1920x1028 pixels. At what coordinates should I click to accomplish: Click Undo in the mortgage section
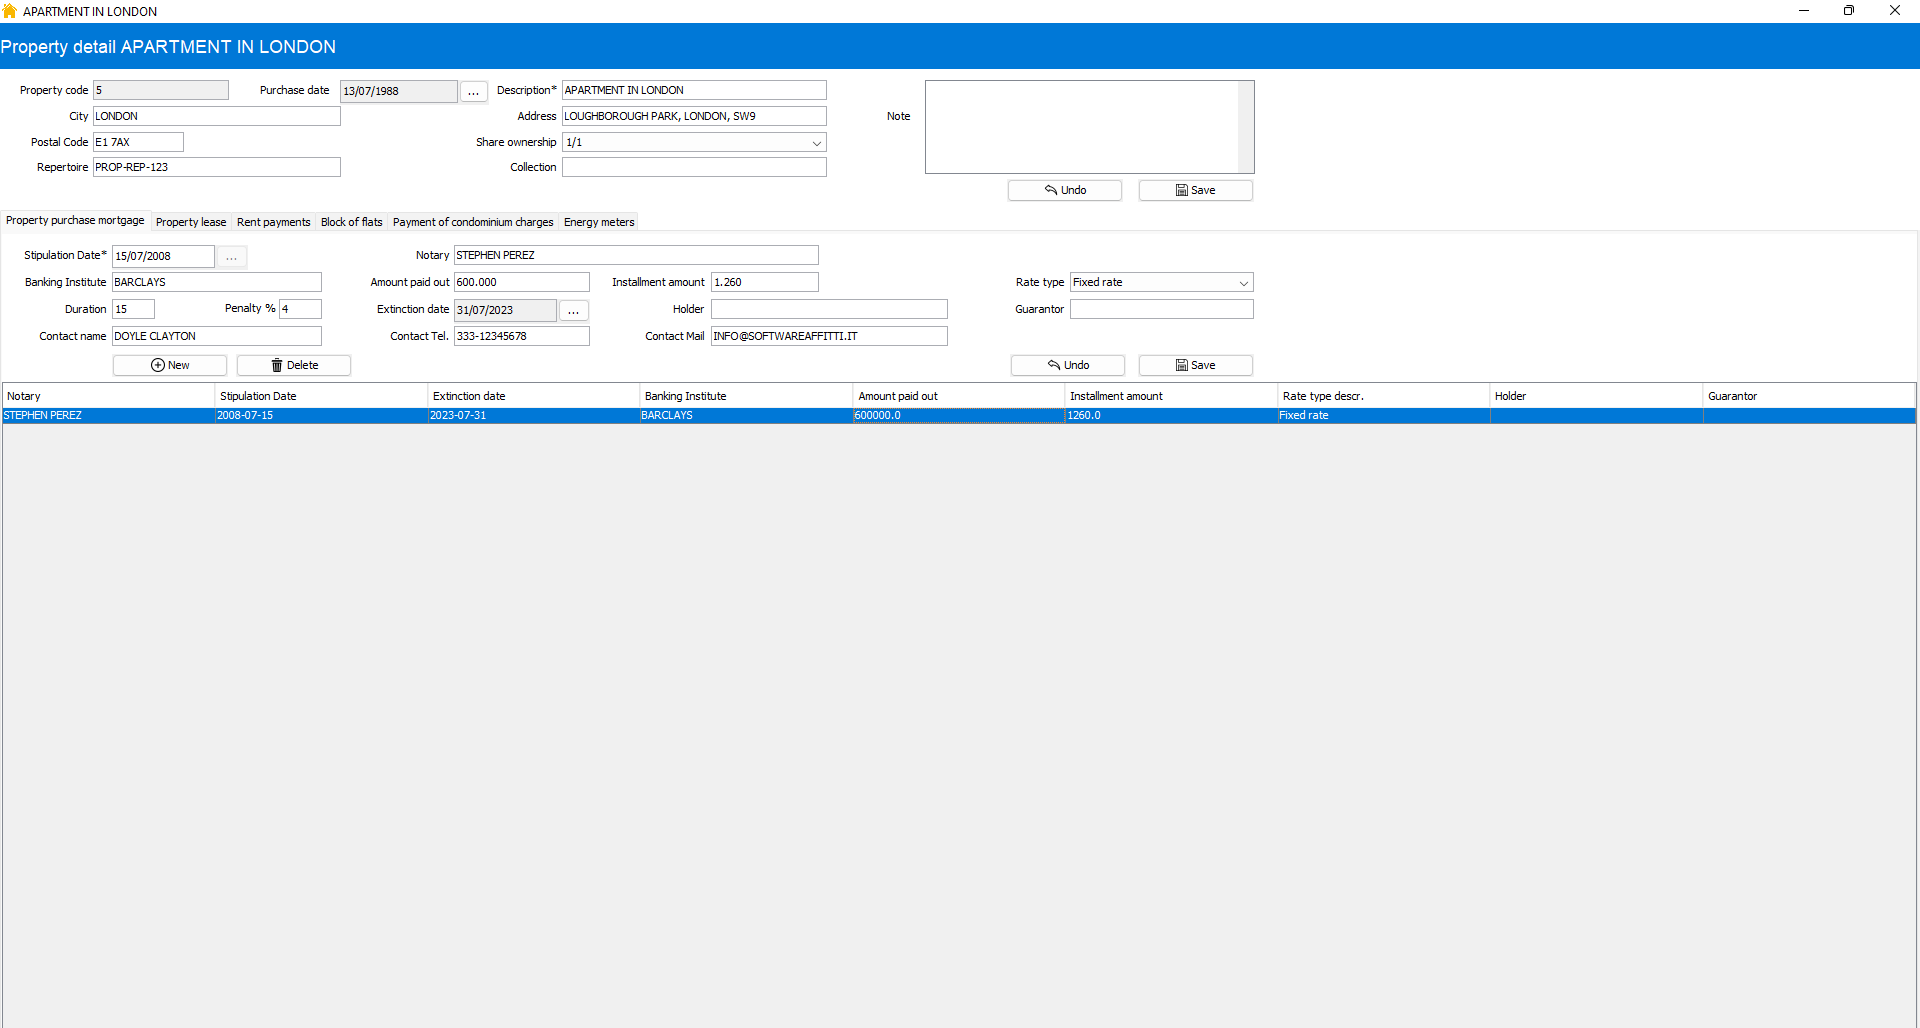(x=1067, y=365)
